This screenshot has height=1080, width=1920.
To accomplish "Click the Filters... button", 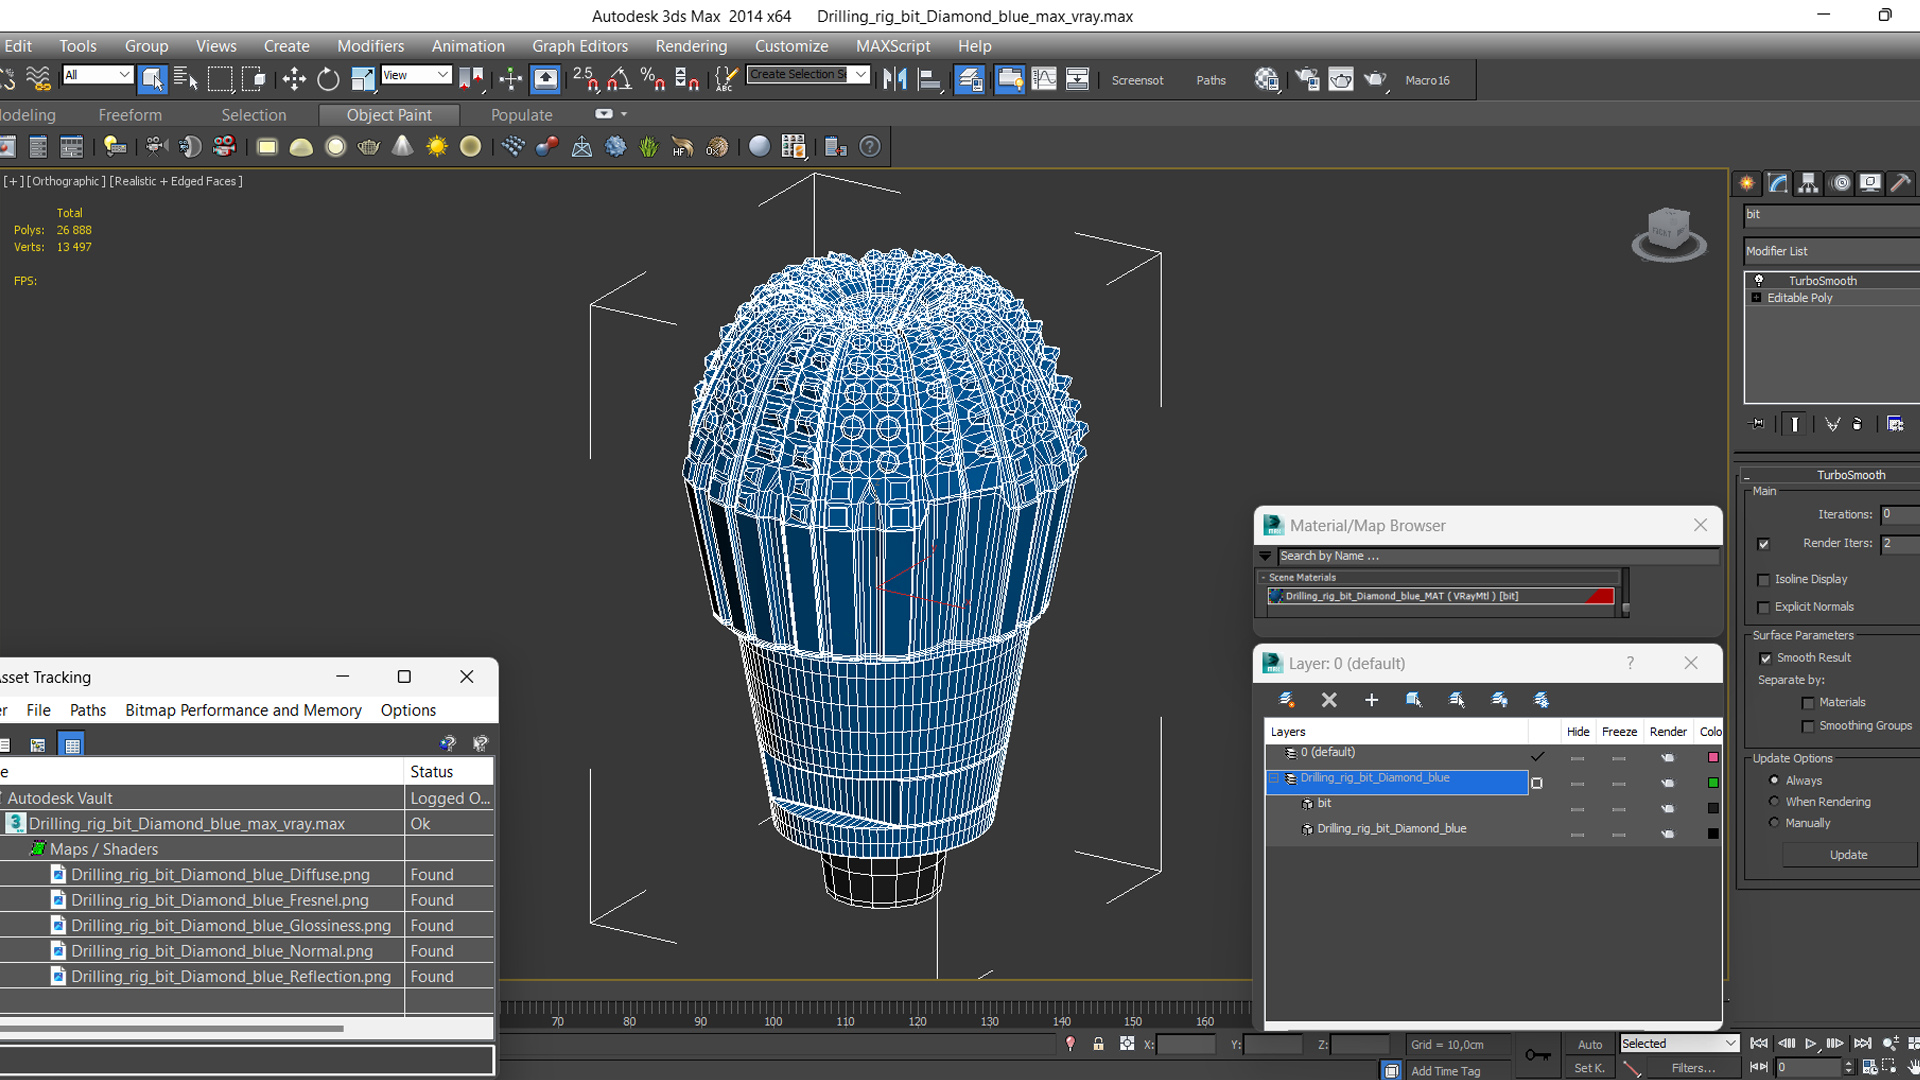I will (1693, 1068).
